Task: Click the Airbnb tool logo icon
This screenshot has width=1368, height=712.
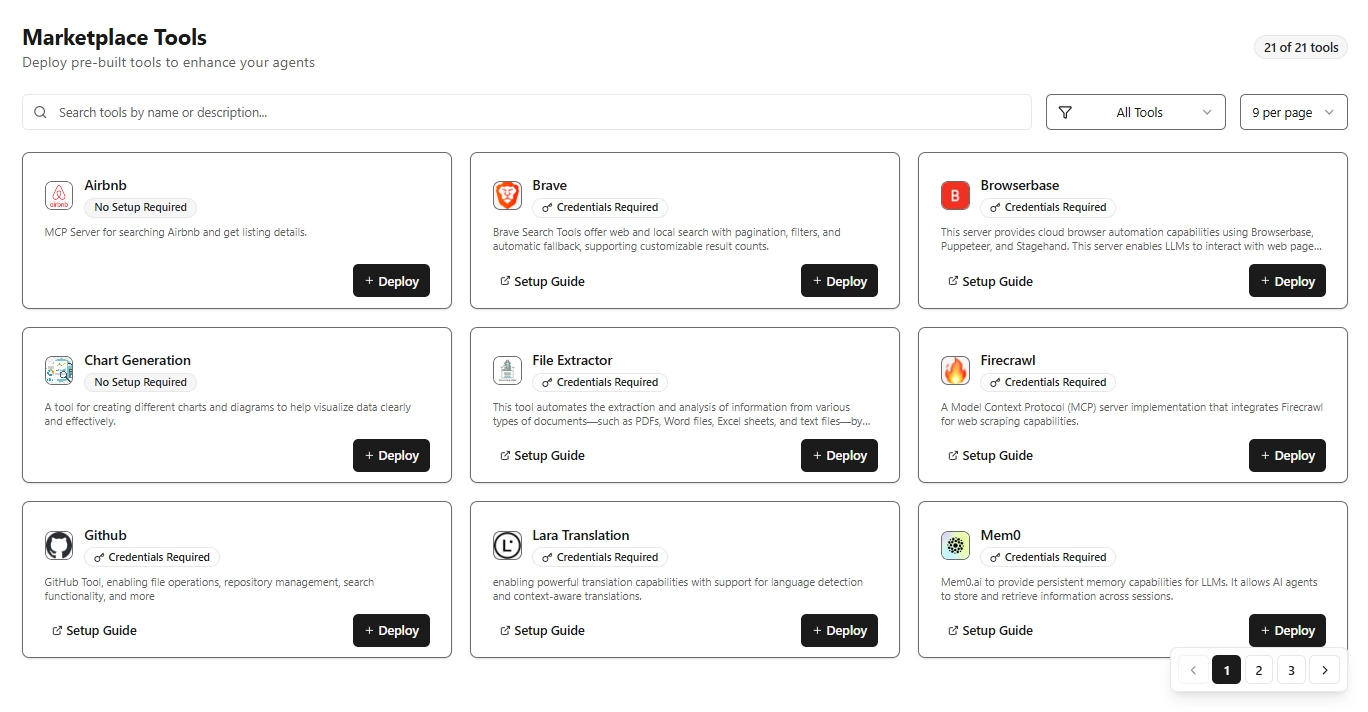Action: pos(59,196)
